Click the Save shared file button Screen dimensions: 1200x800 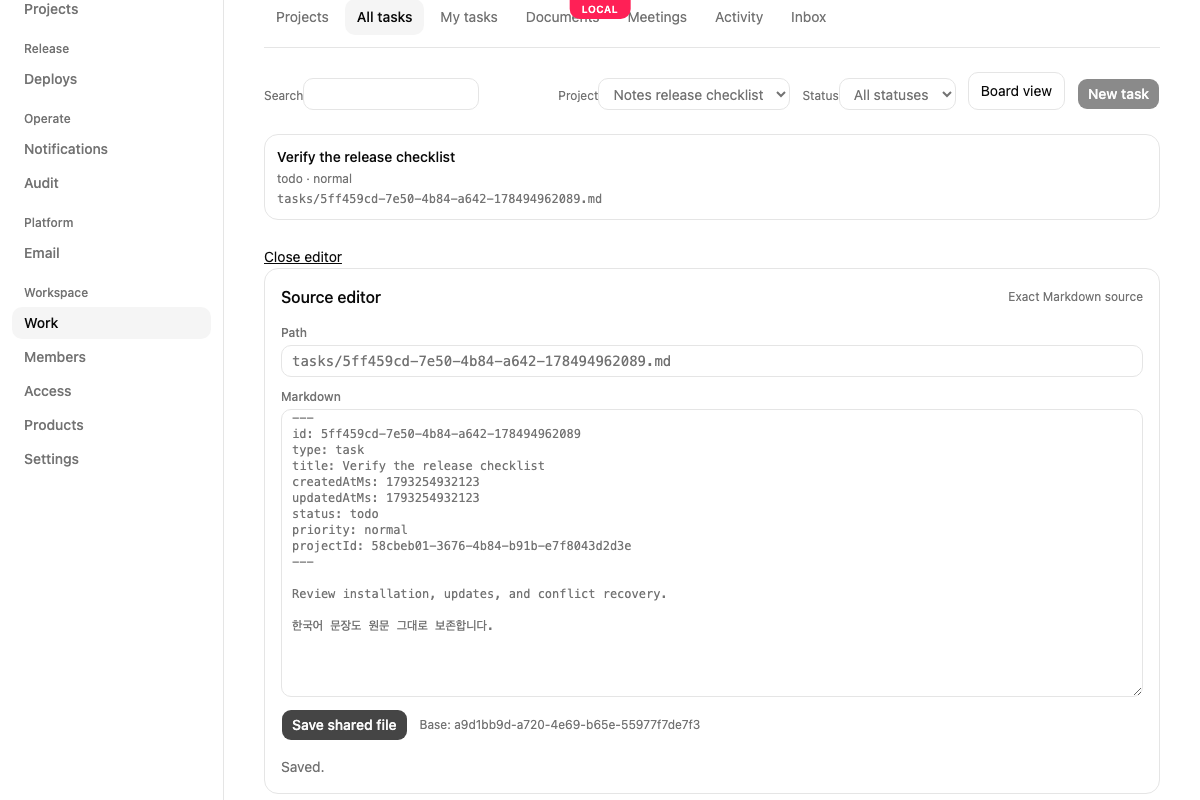tap(344, 725)
